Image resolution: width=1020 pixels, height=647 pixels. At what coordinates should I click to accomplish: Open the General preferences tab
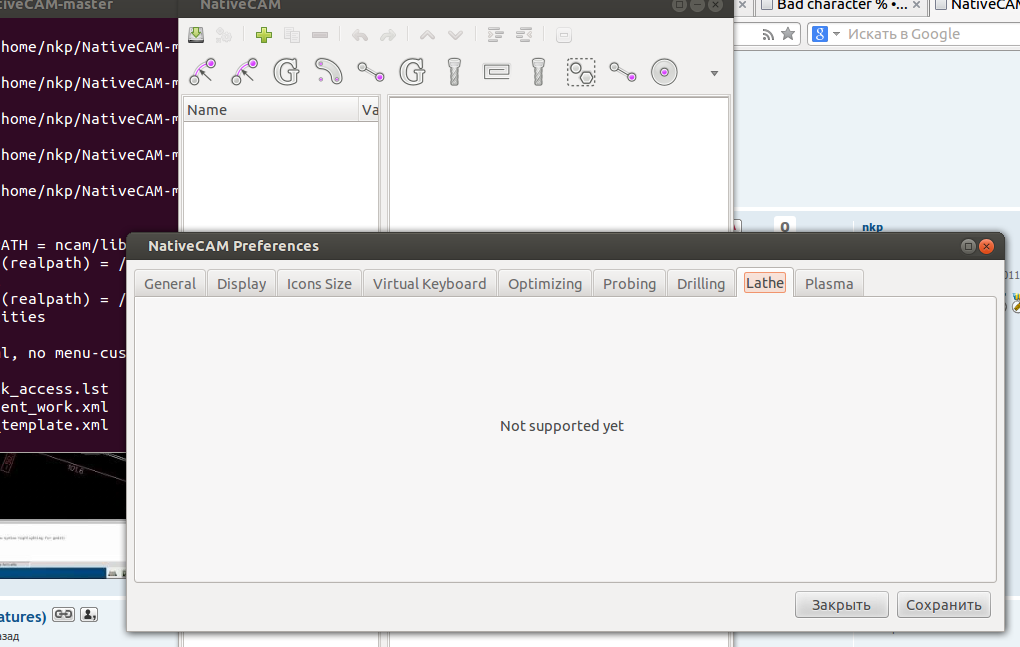pos(170,284)
